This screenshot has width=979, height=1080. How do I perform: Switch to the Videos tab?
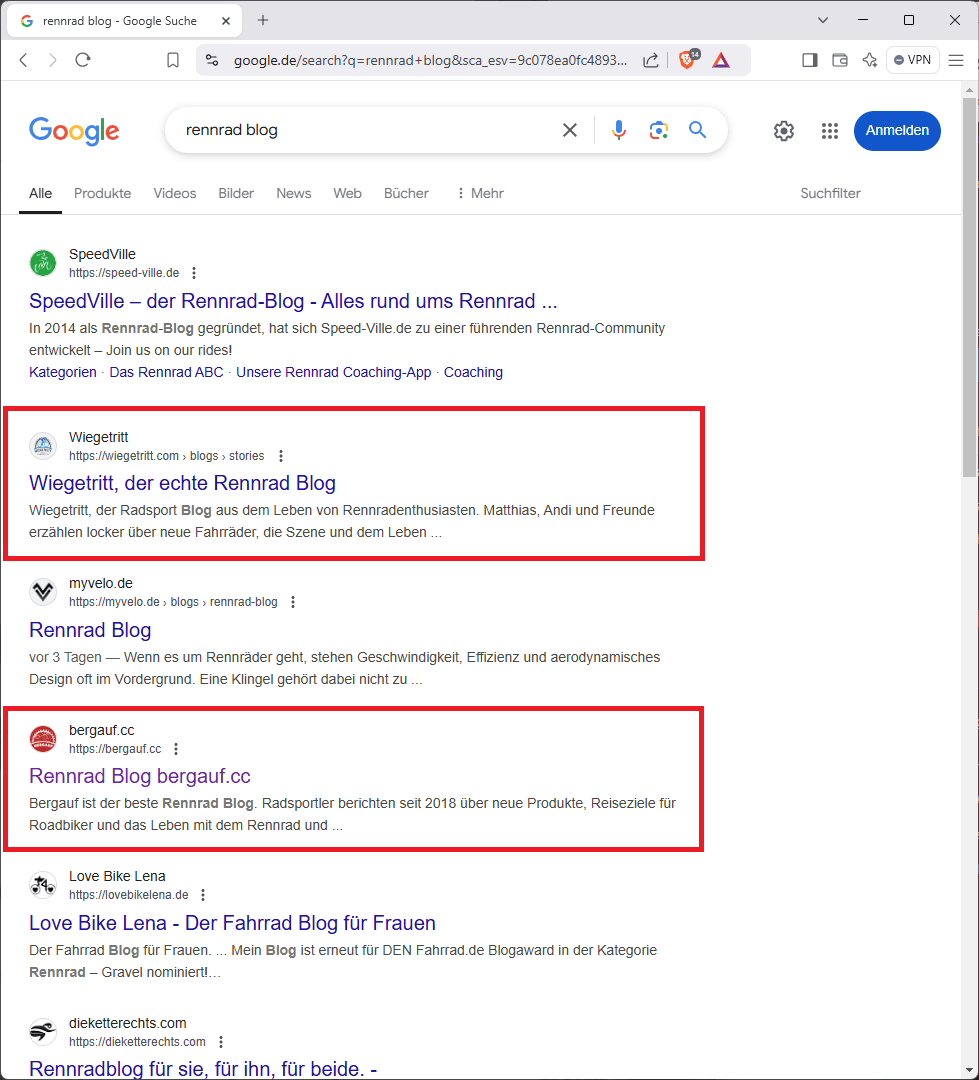(x=175, y=193)
